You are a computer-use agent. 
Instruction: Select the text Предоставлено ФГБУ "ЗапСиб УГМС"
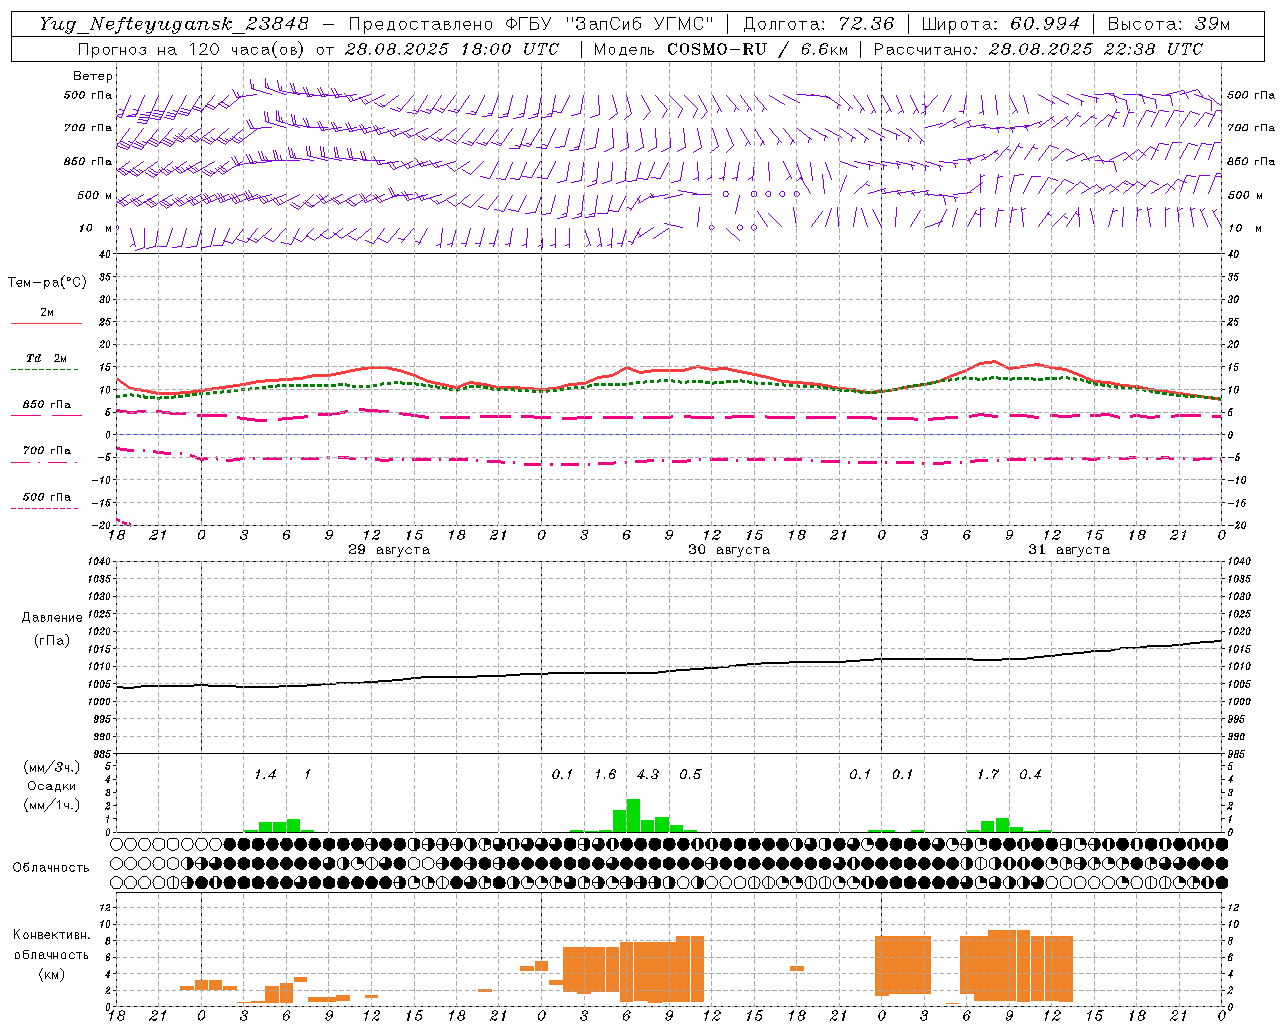[x=532, y=24]
